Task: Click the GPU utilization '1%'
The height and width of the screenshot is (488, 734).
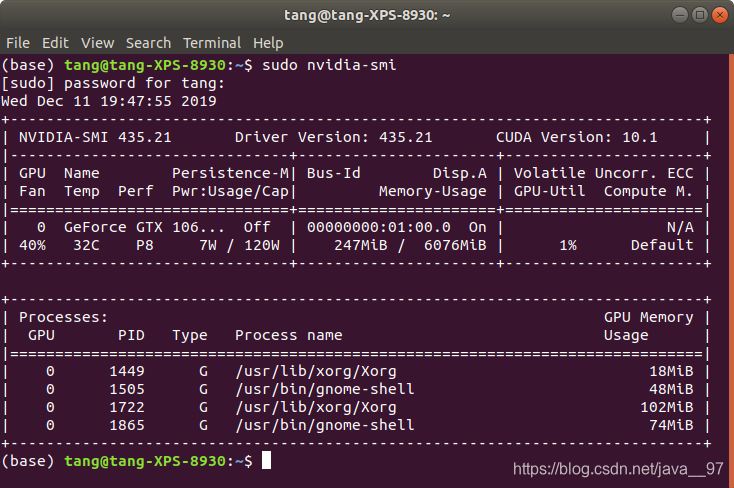Action: [x=568, y=245]
